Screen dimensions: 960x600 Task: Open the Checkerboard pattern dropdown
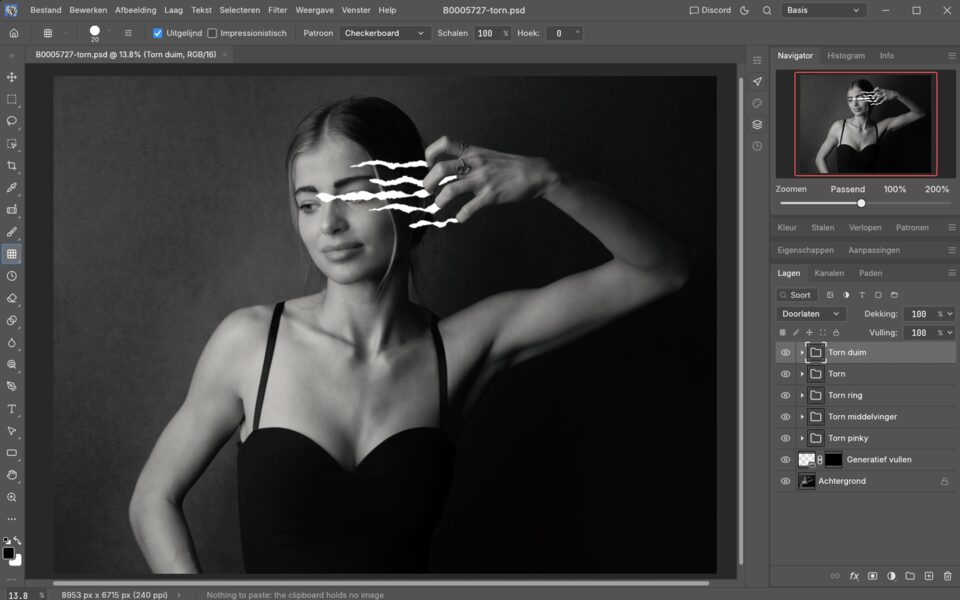coord(384,33)
